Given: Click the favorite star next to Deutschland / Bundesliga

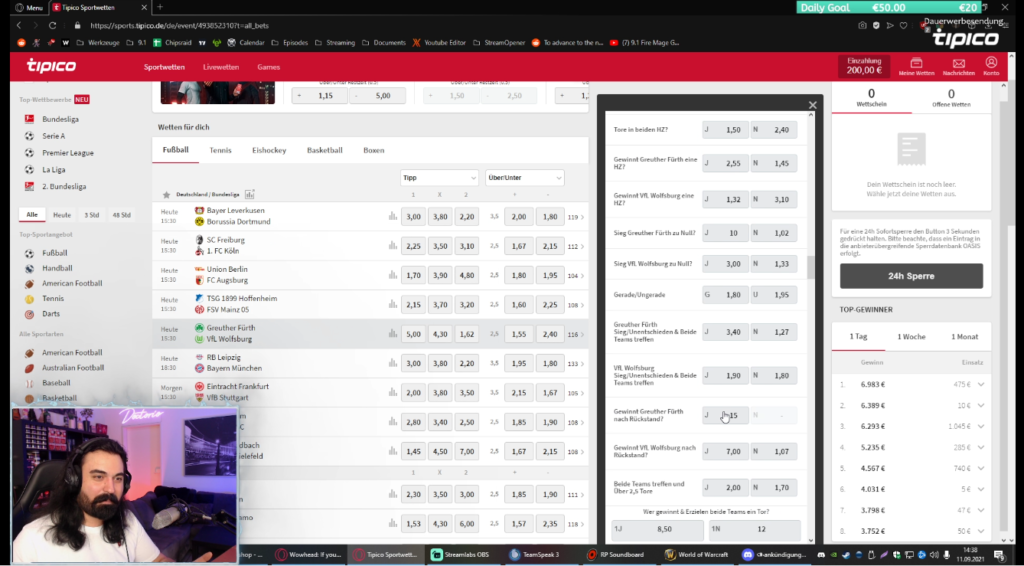Looking at the screenshot, I should click(x=166, y=195).
